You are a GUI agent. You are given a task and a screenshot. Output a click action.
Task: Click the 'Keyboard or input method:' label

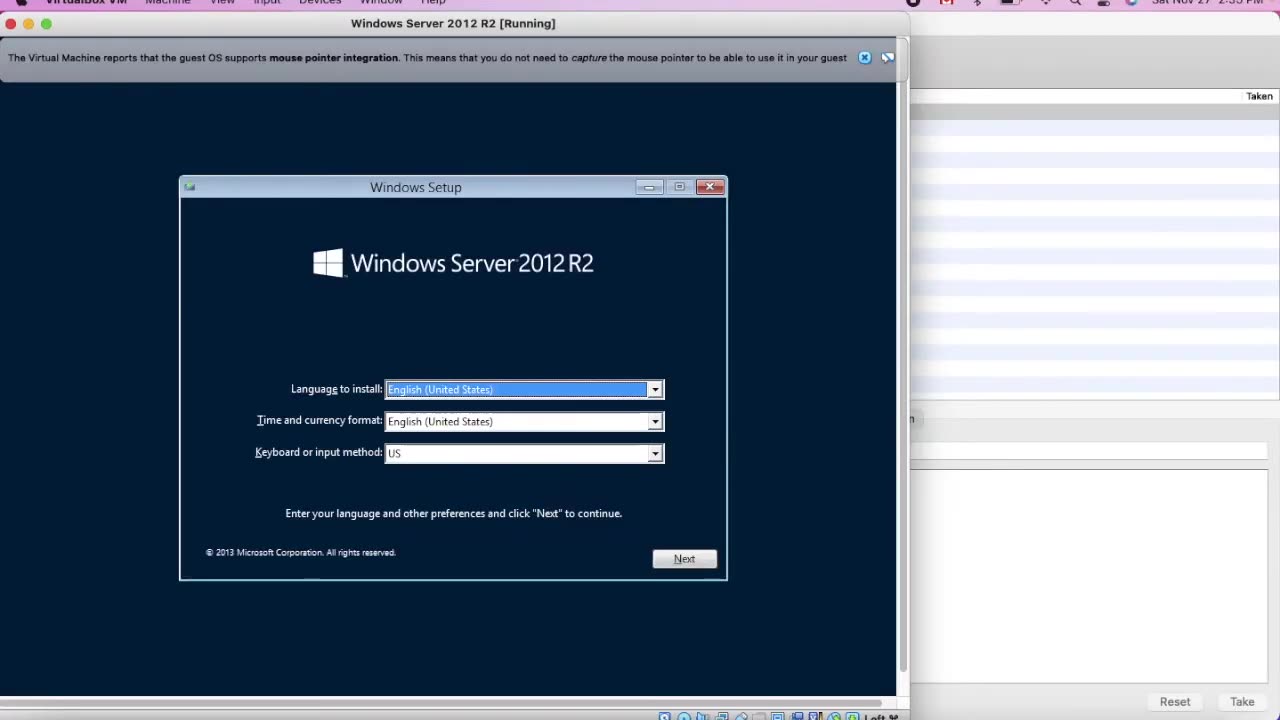pos(319,452)
